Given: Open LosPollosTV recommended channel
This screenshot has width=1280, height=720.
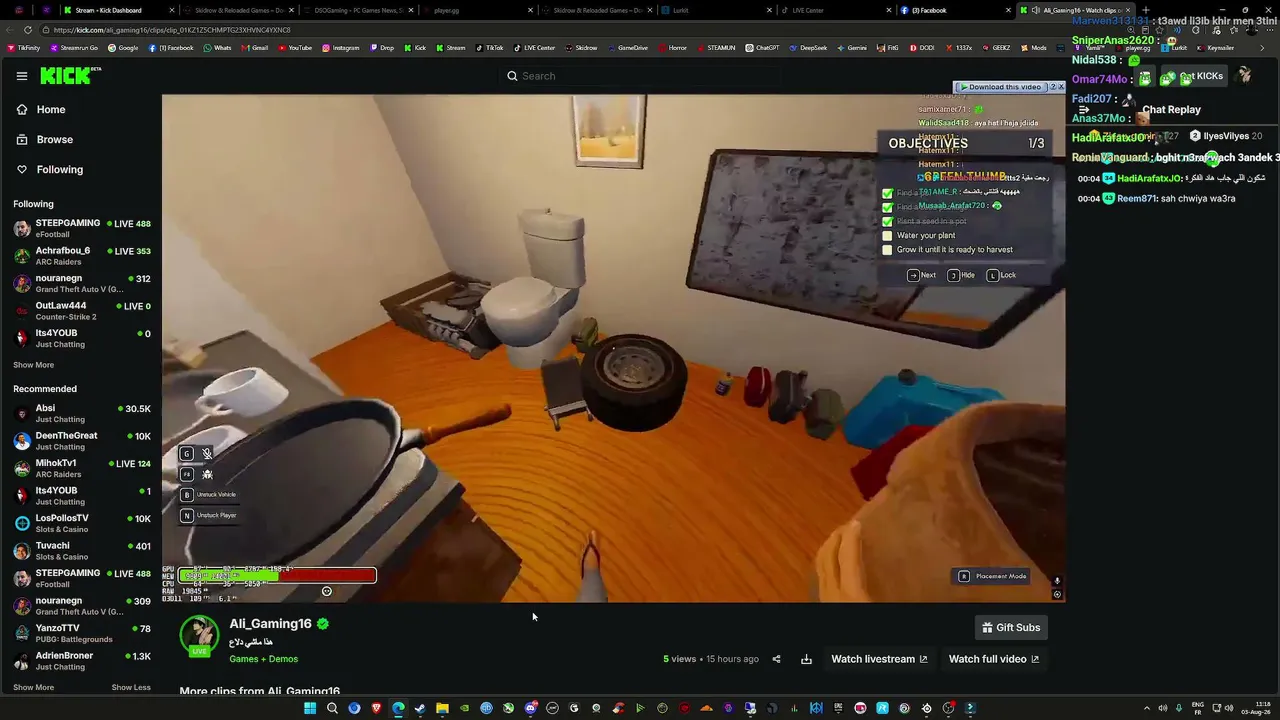Looking at the screenshot, I should pyautogui.click(x=82, y=523).
